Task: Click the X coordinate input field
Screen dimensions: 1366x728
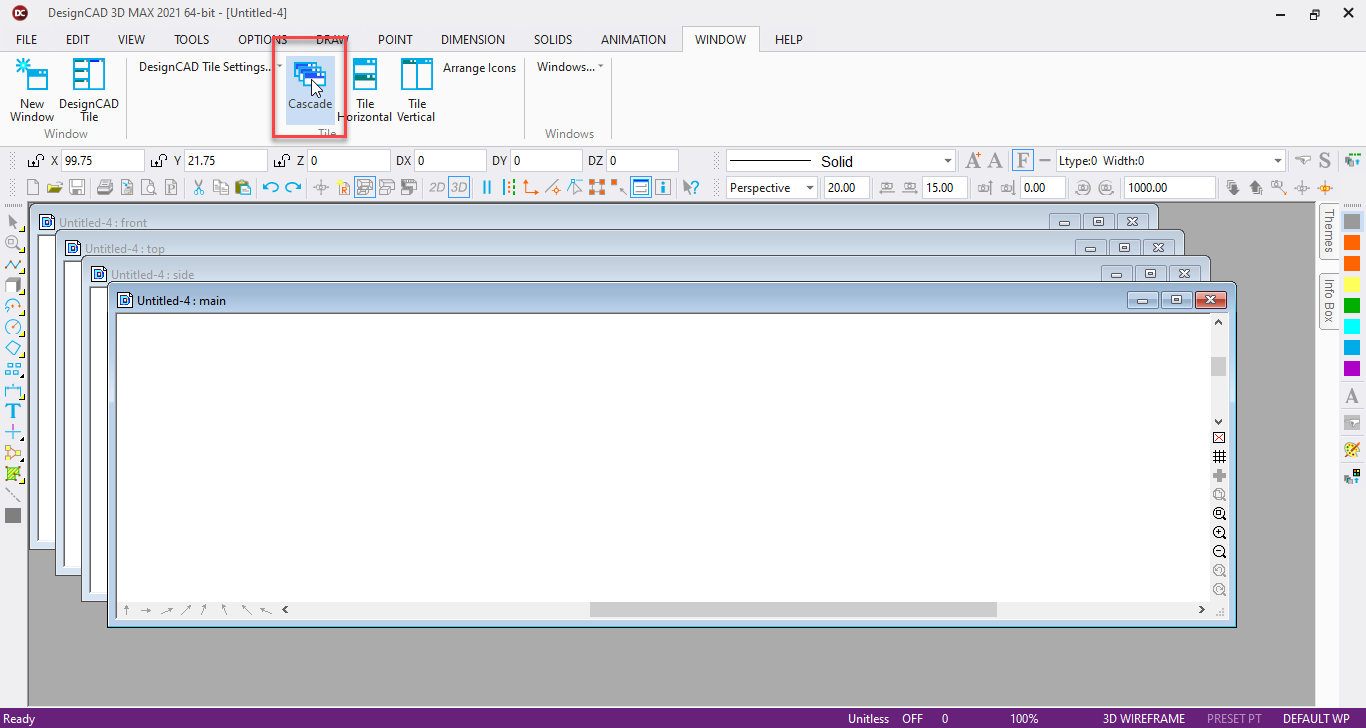Action: click(103, 160)
